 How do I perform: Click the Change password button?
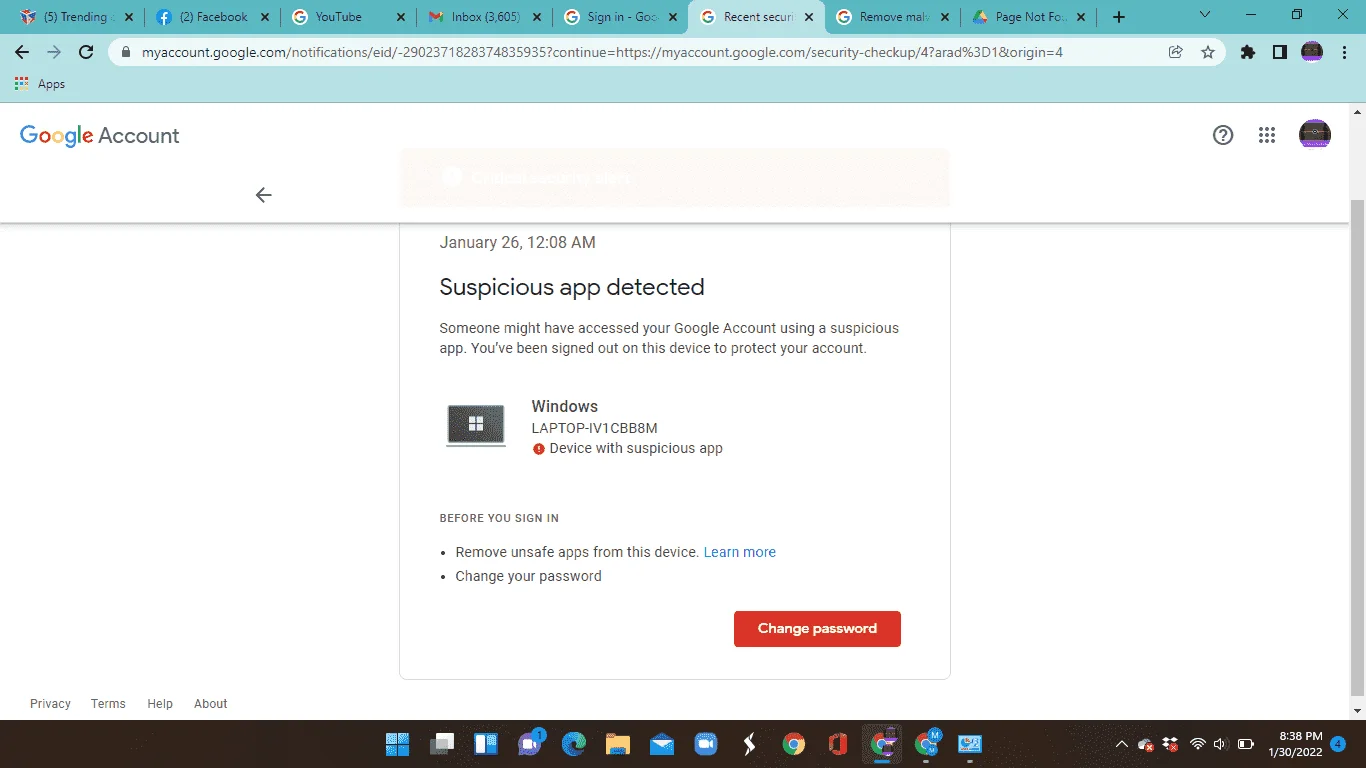click(x=817, y=629)
